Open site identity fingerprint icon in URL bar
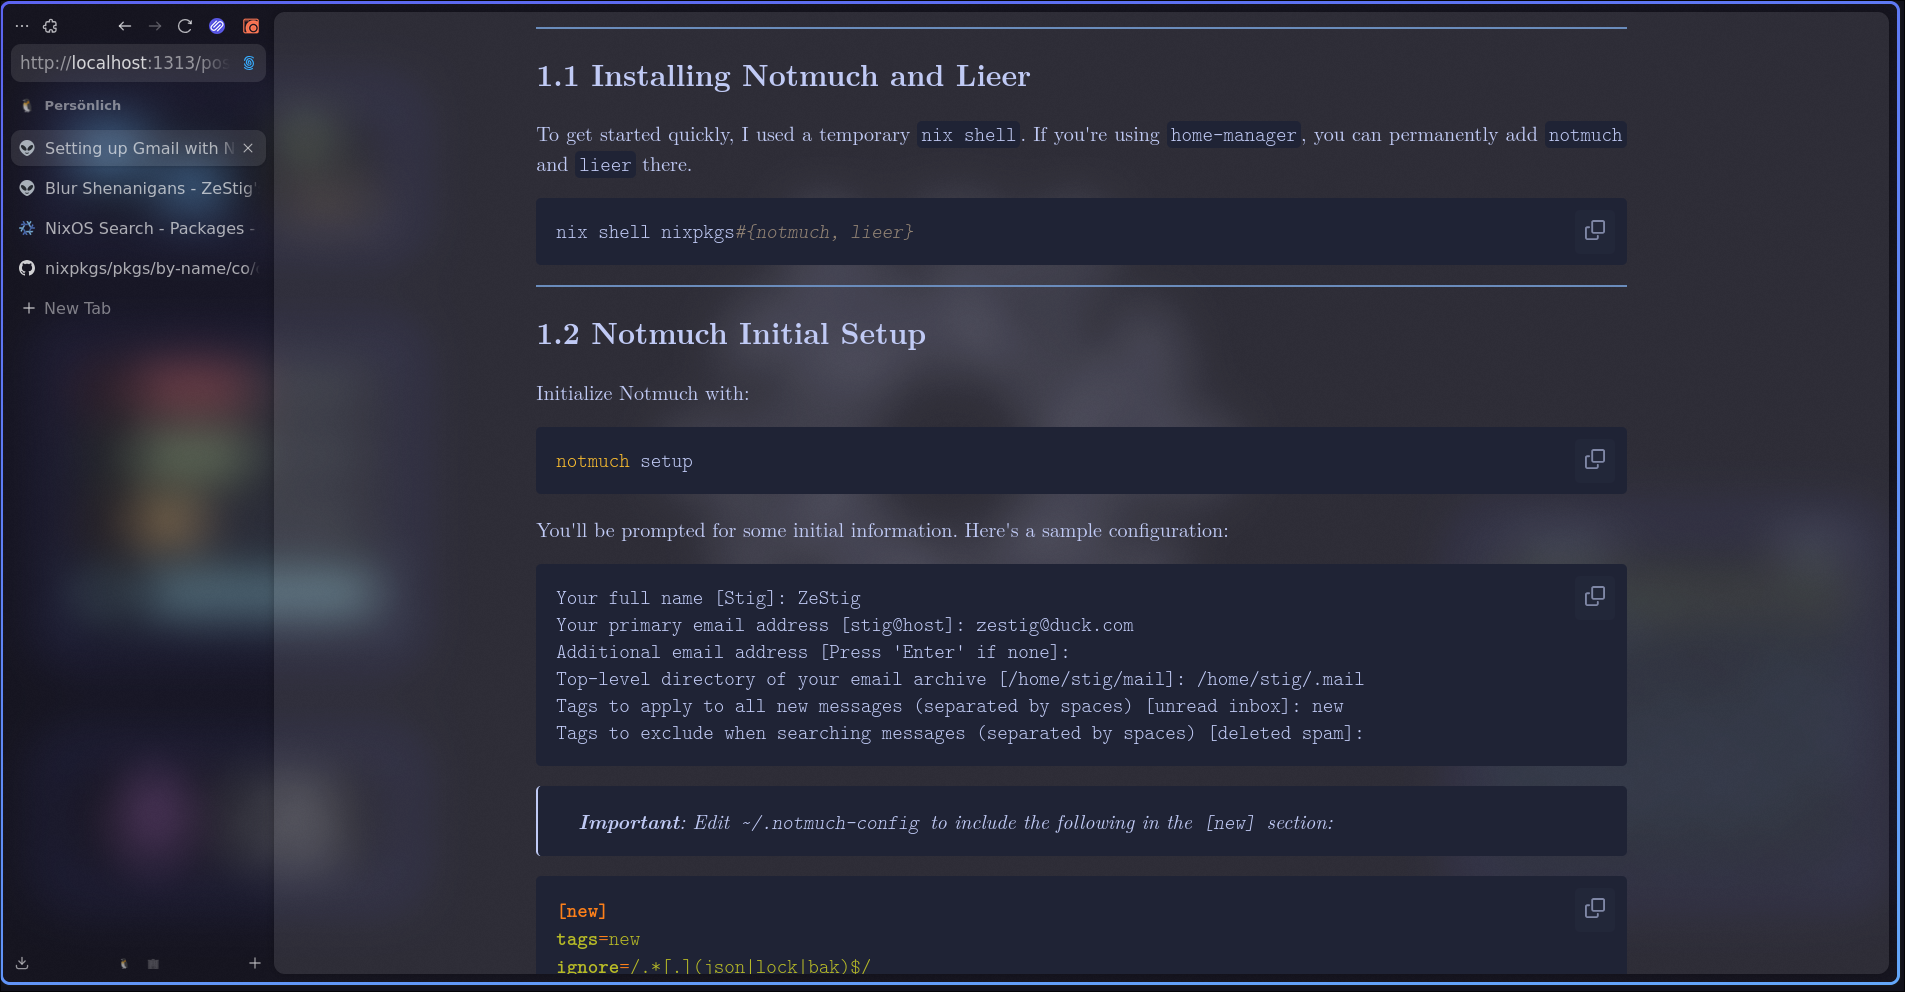The image size is (1905, 992). [x=249, y=63]
